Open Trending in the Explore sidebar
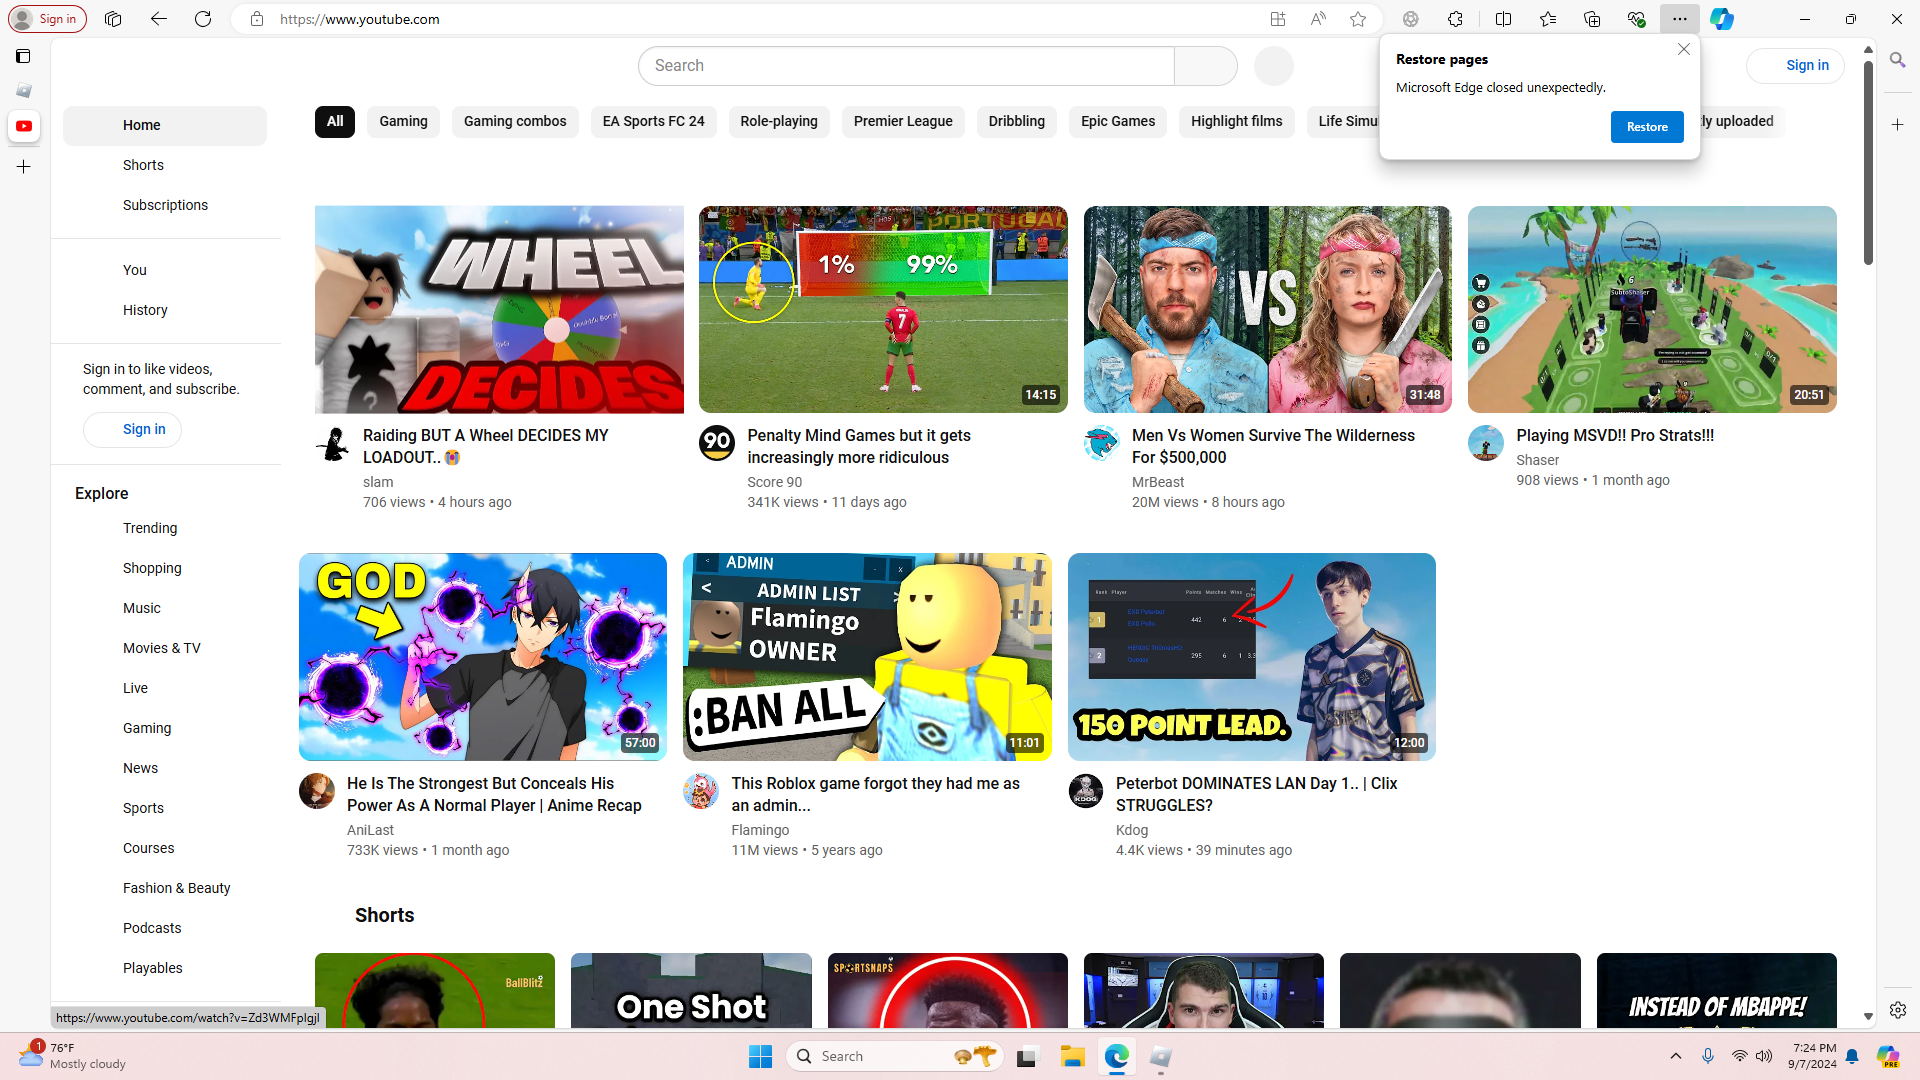 click(x=150, y=528)
